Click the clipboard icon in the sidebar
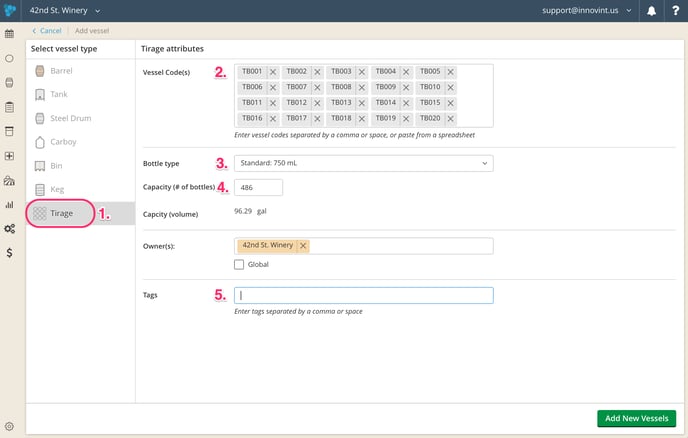The width and height of the screenshot is (688, 438). [9, 107]
